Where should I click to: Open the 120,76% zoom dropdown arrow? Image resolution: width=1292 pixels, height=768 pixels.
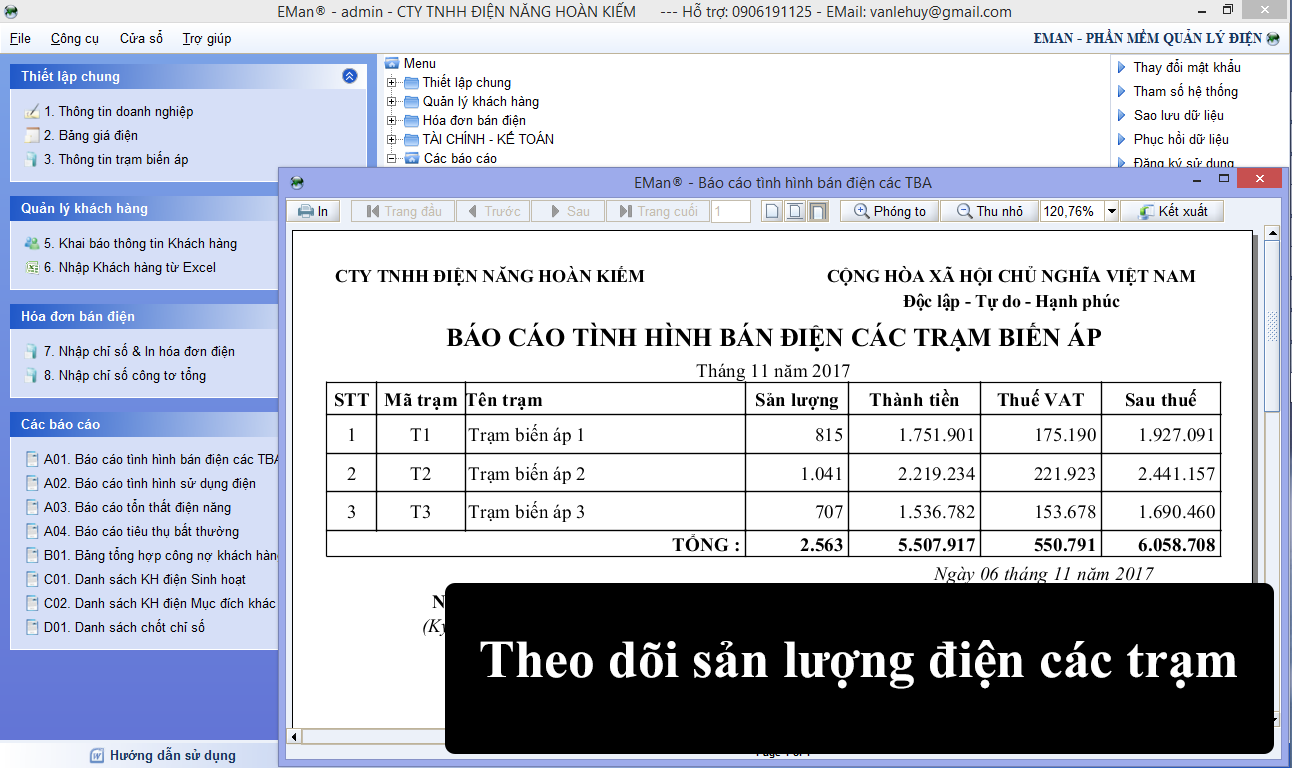[x=1111, y=211]
